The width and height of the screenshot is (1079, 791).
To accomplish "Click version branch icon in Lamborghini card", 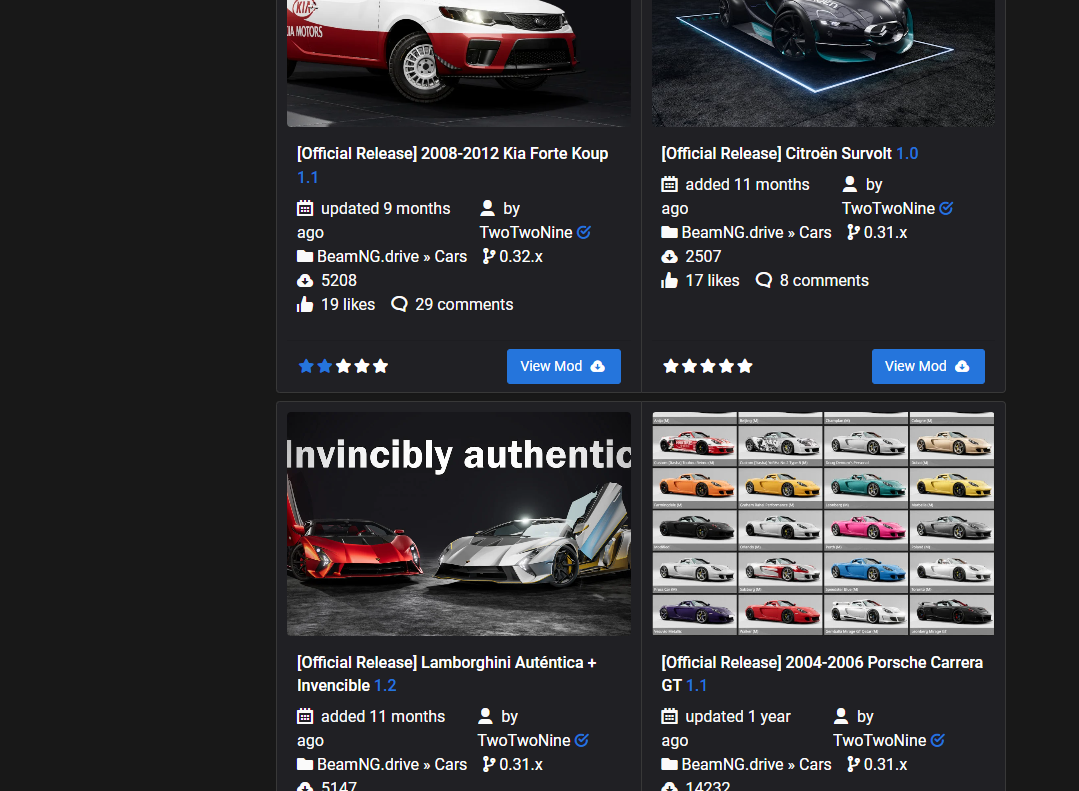I will (489, 764).
